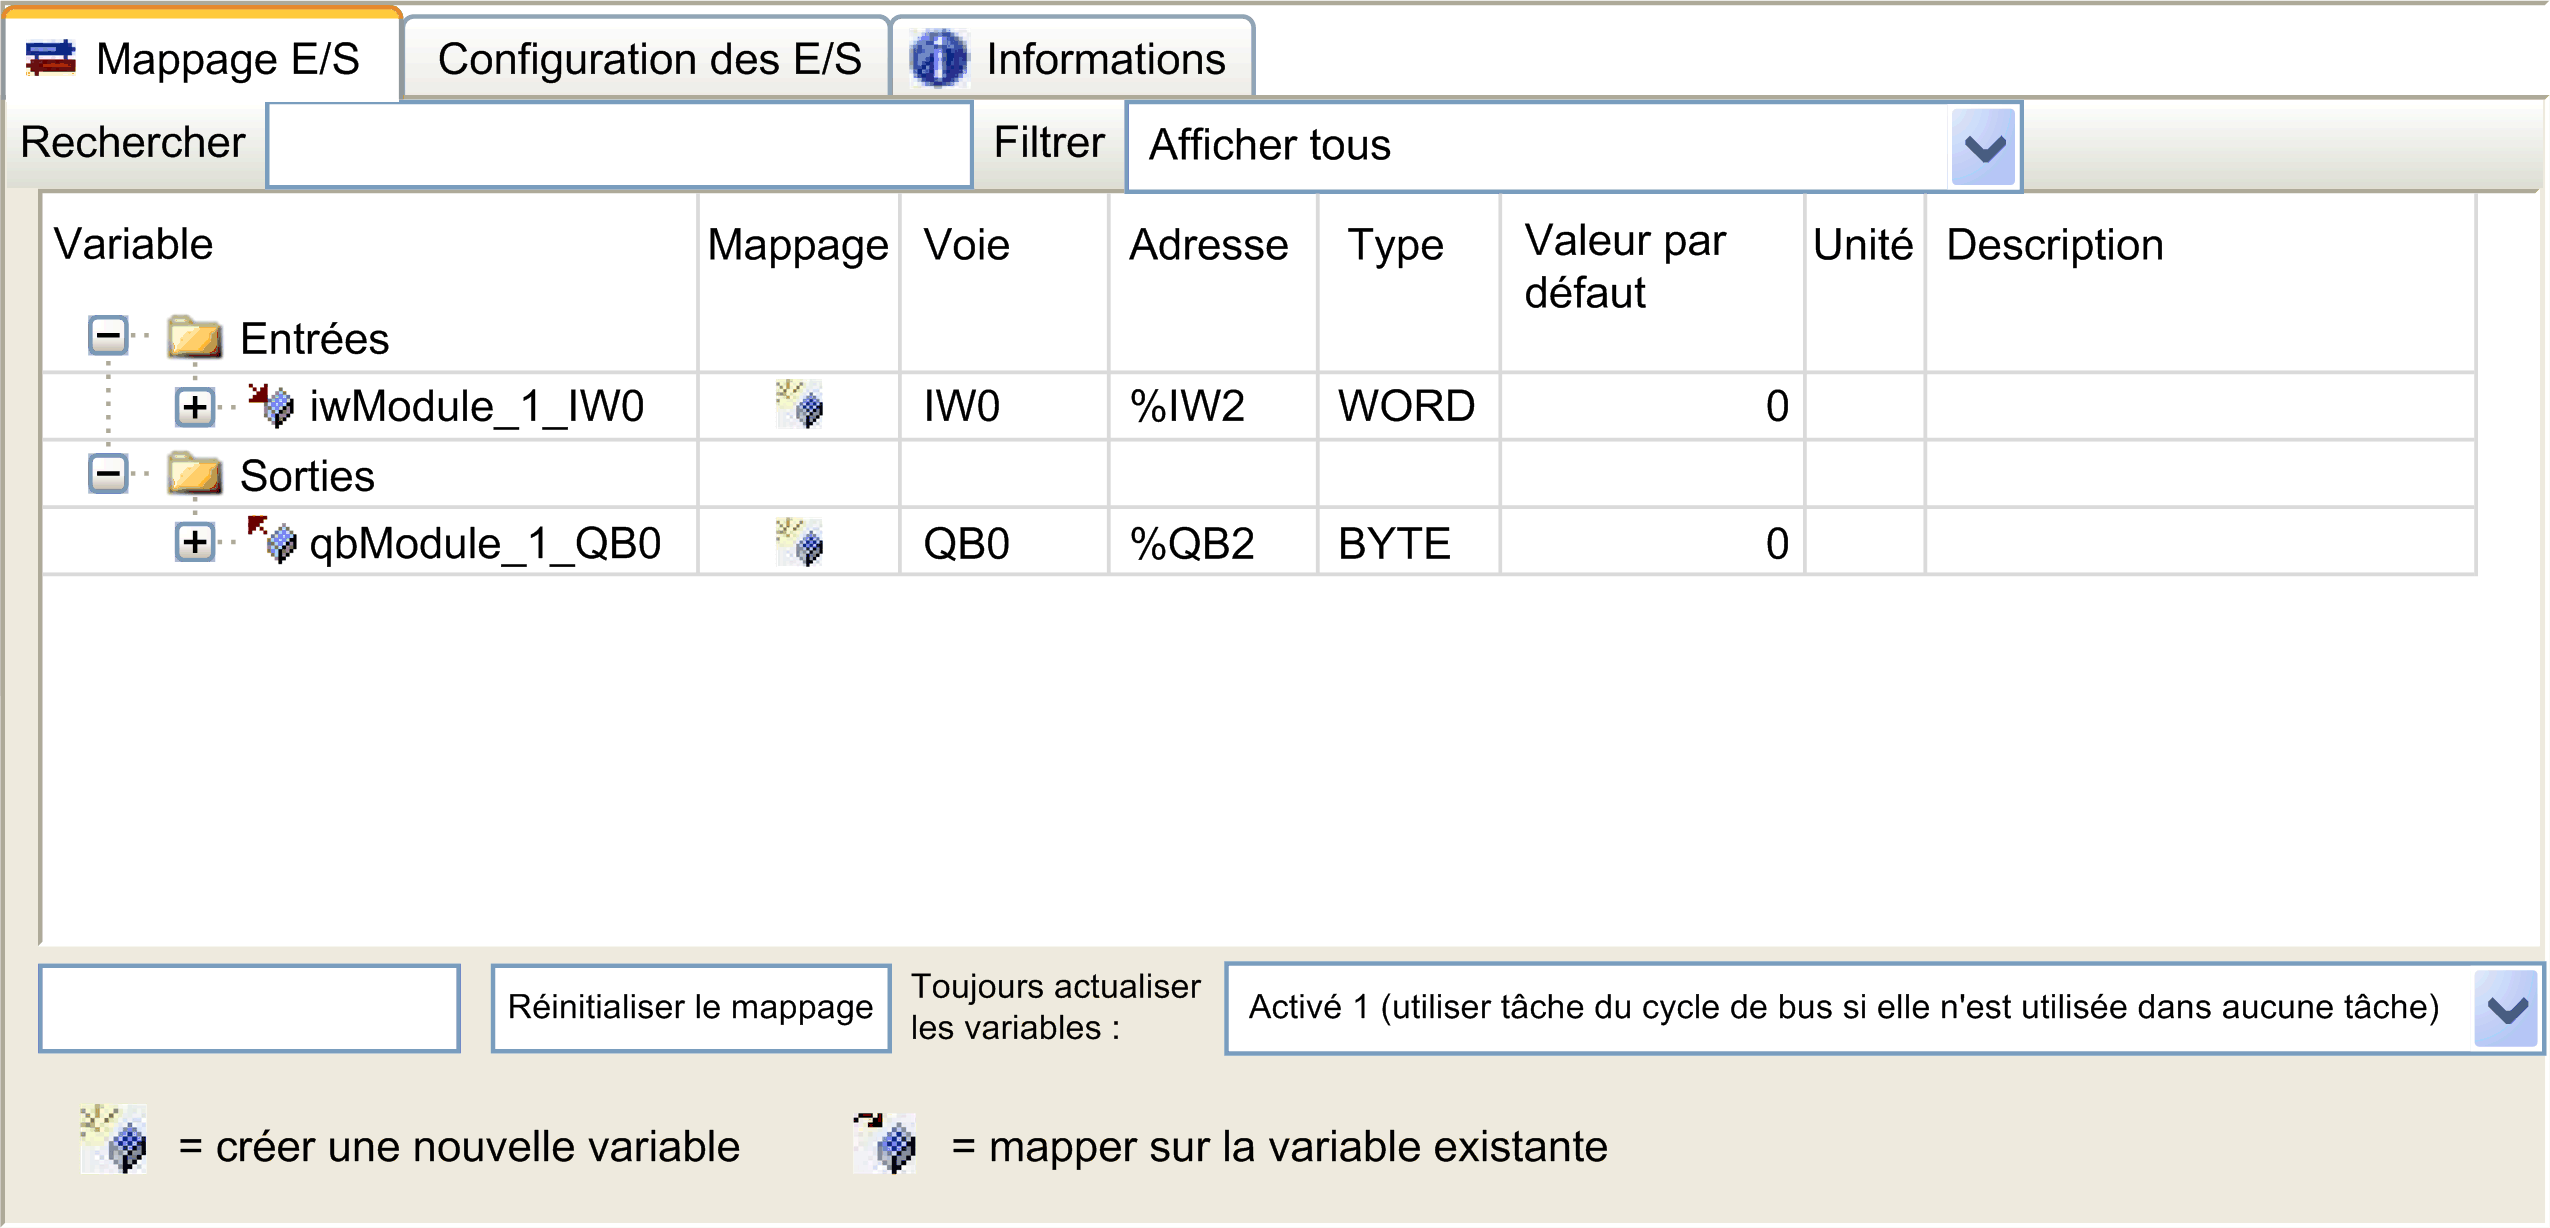Screen dimensions: 2550x1228
Task: Click default value 0 in iwModule_1_IW0 row
Action: coord(1653,406)
